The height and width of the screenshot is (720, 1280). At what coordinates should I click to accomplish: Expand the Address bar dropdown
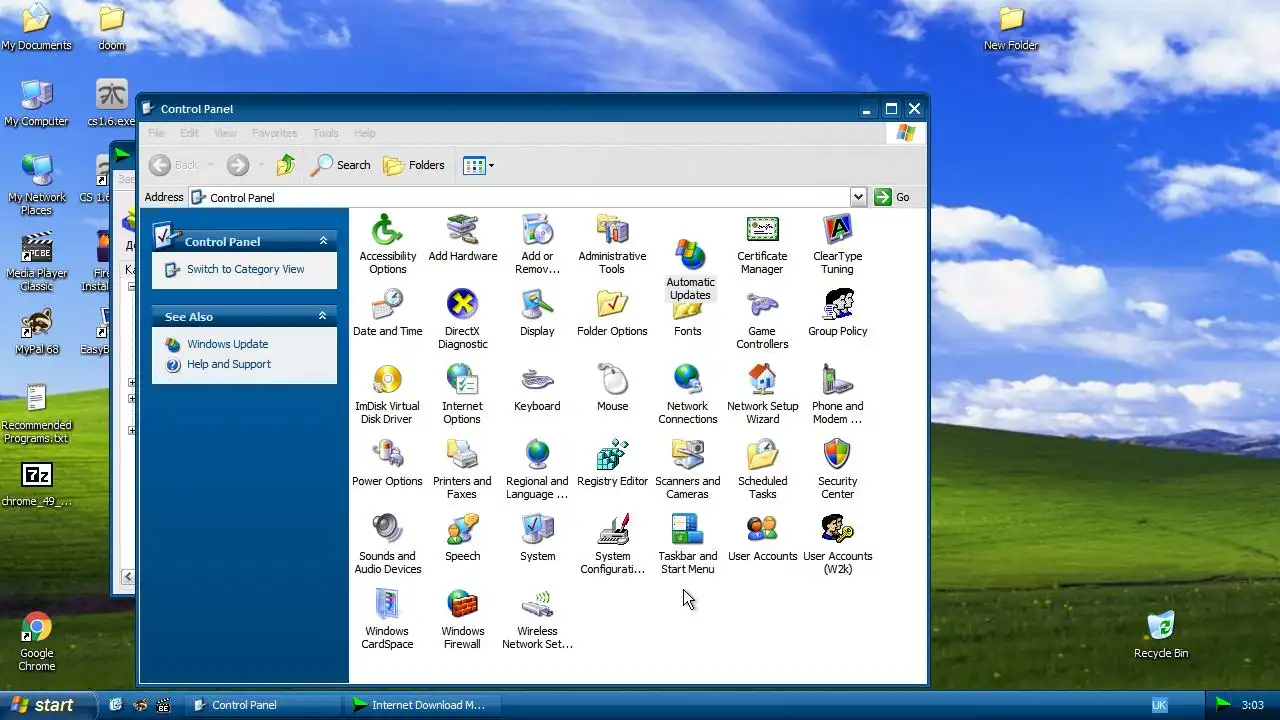tap(857, 197)
